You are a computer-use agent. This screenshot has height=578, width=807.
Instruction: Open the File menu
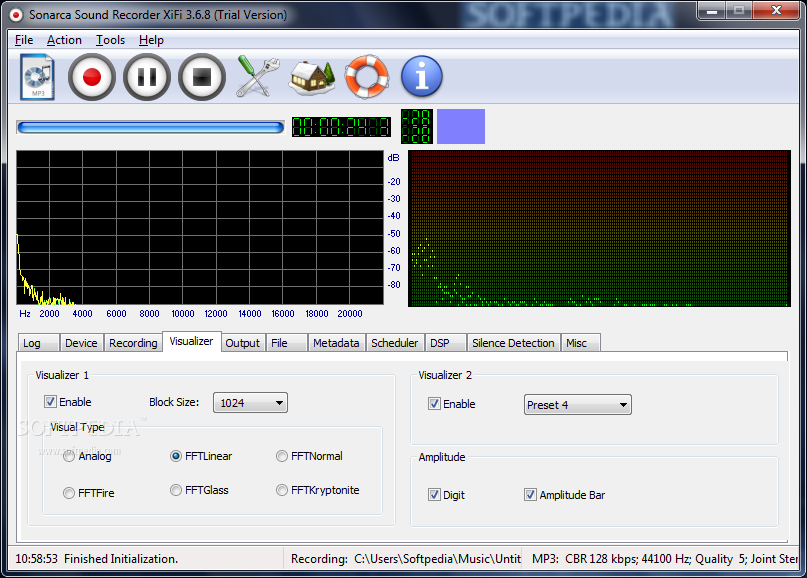(x=24, y=40)
